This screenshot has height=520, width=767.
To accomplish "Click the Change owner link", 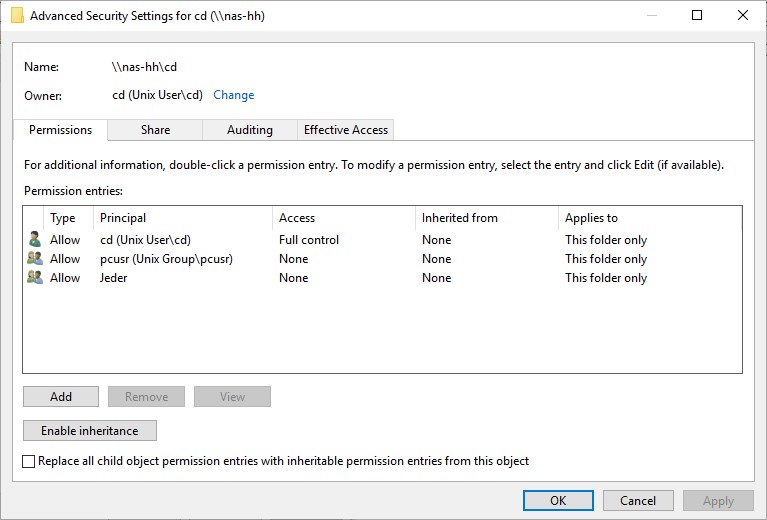I will (x=233, y=95).
